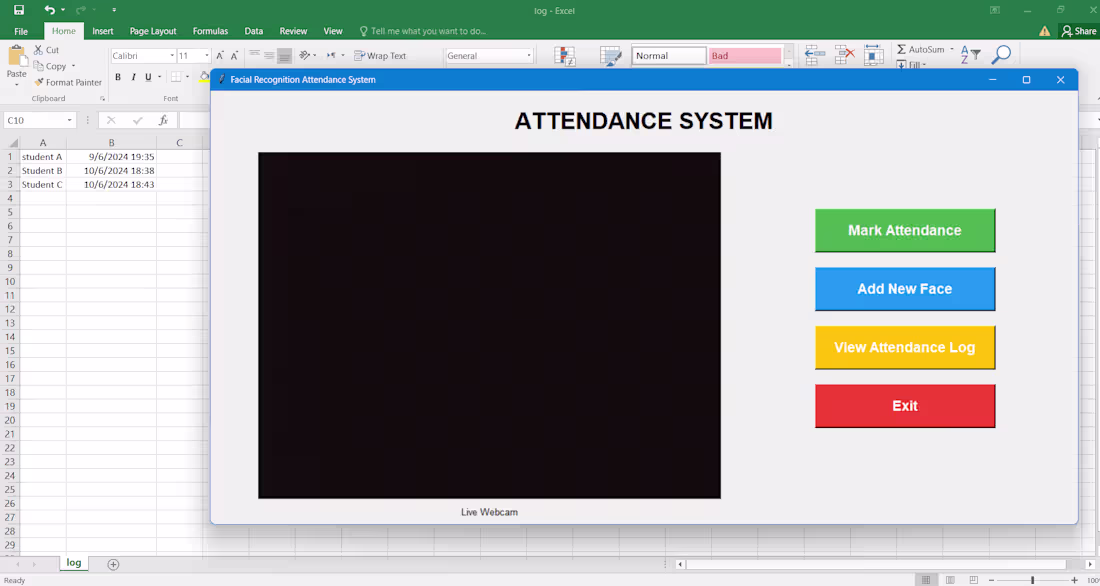Toggle bold formatting

coord(118,76)
